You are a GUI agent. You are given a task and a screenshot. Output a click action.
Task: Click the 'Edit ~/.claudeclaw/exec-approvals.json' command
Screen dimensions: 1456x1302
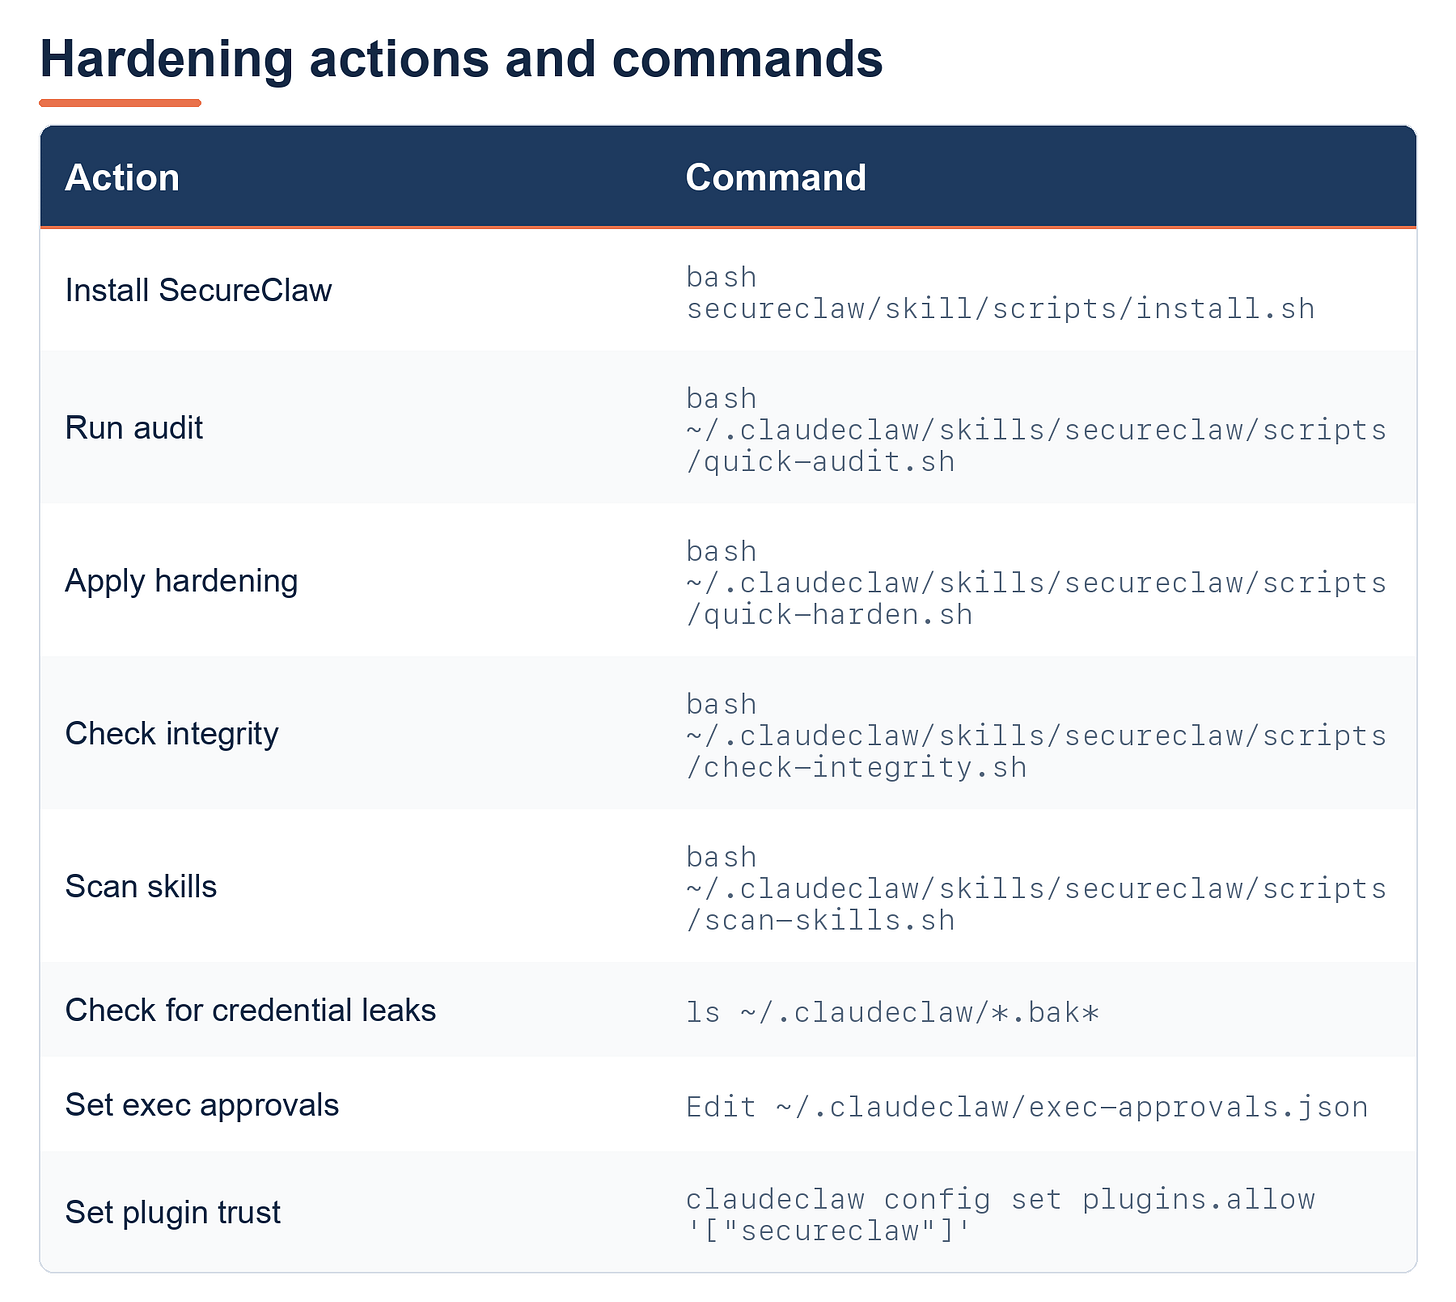[1027, 1107]
